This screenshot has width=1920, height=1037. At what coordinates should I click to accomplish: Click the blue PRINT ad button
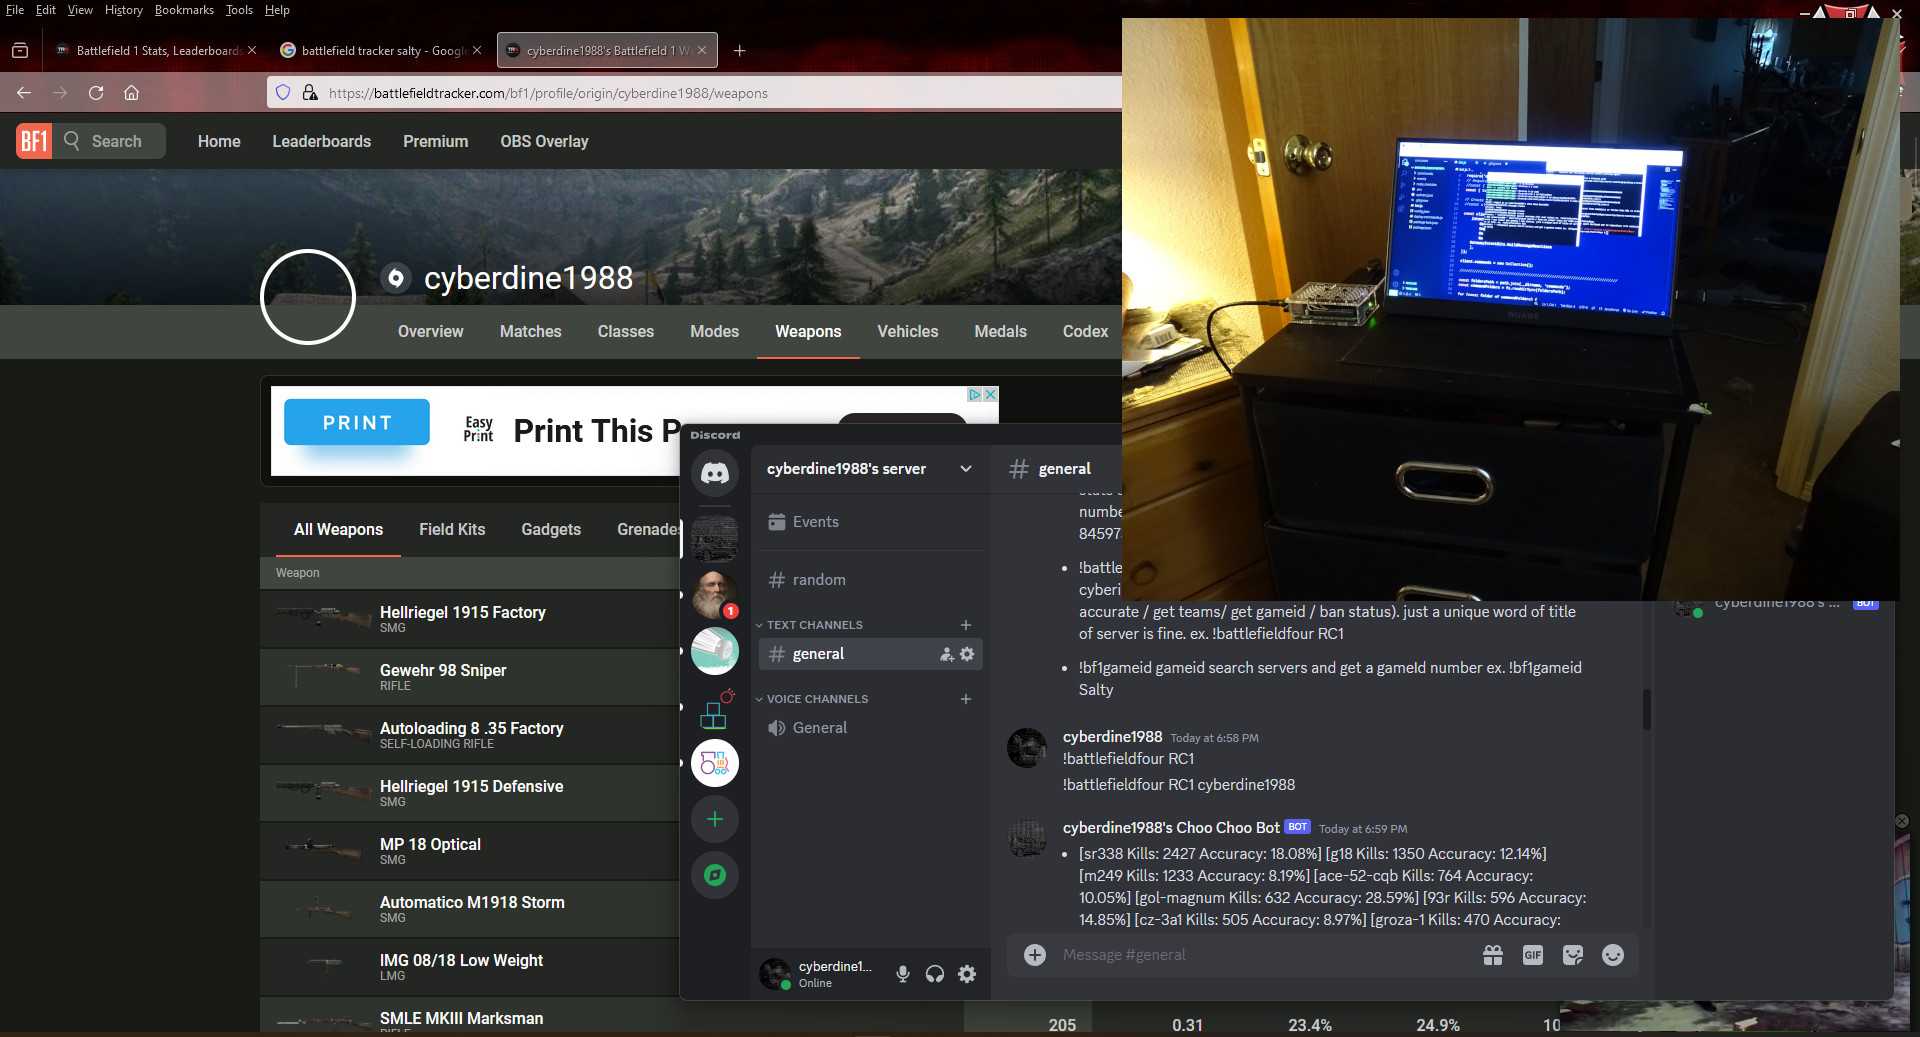click(x=357, y=422)
